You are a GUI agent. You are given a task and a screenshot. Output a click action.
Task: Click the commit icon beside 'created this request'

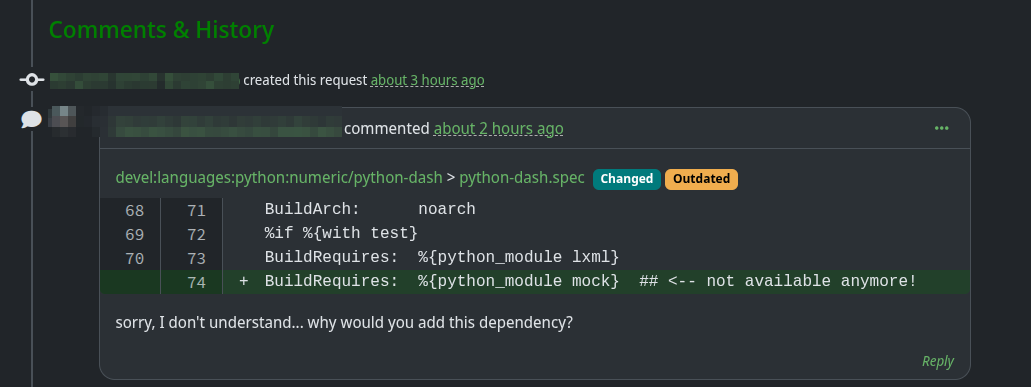click(x=32, y=80)
